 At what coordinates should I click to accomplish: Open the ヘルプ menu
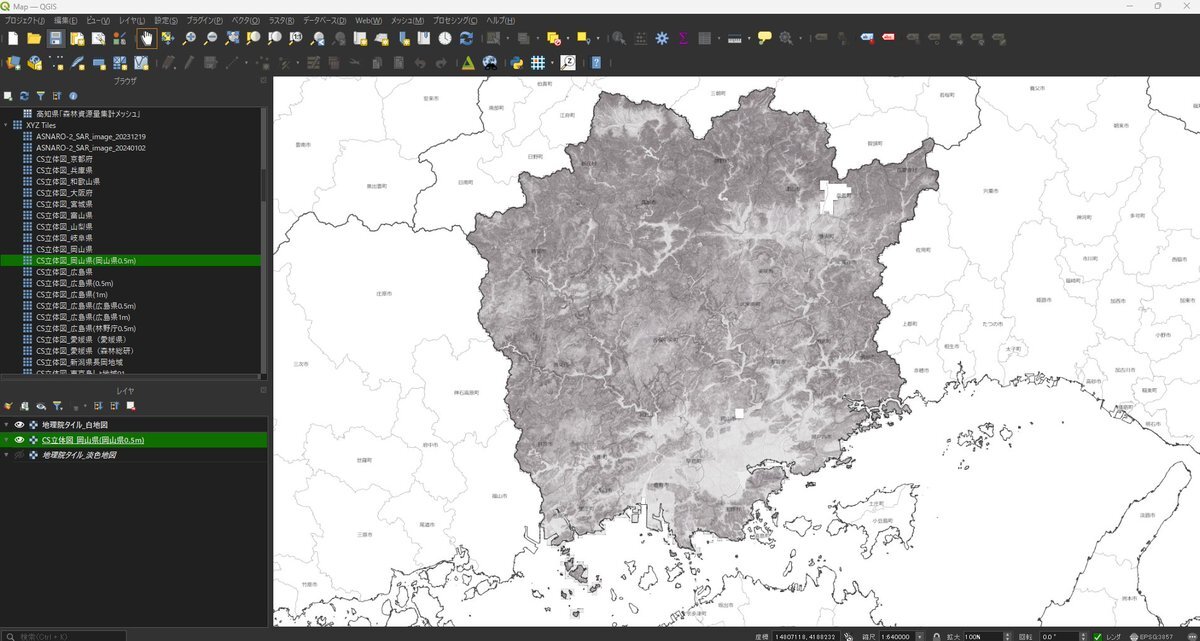click(x=500, y=20)
